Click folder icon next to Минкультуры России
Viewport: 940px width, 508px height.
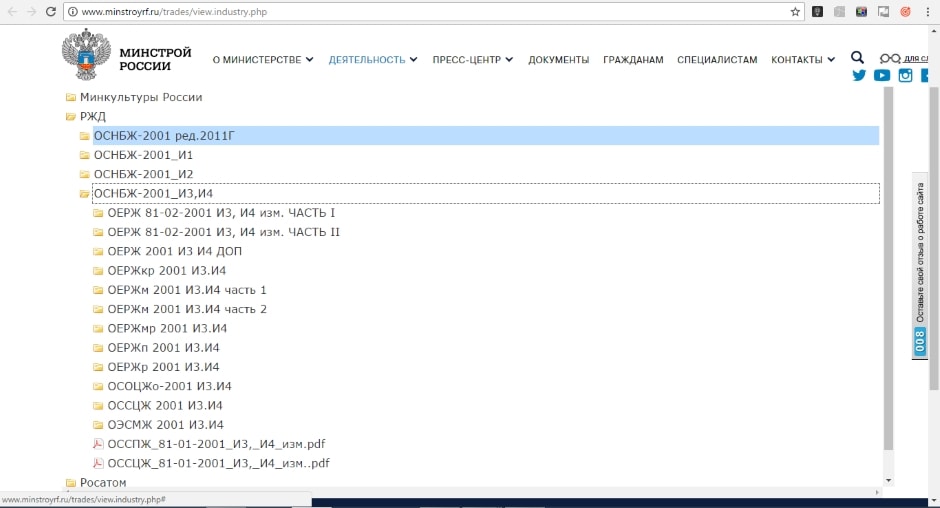tap(71, 97)
